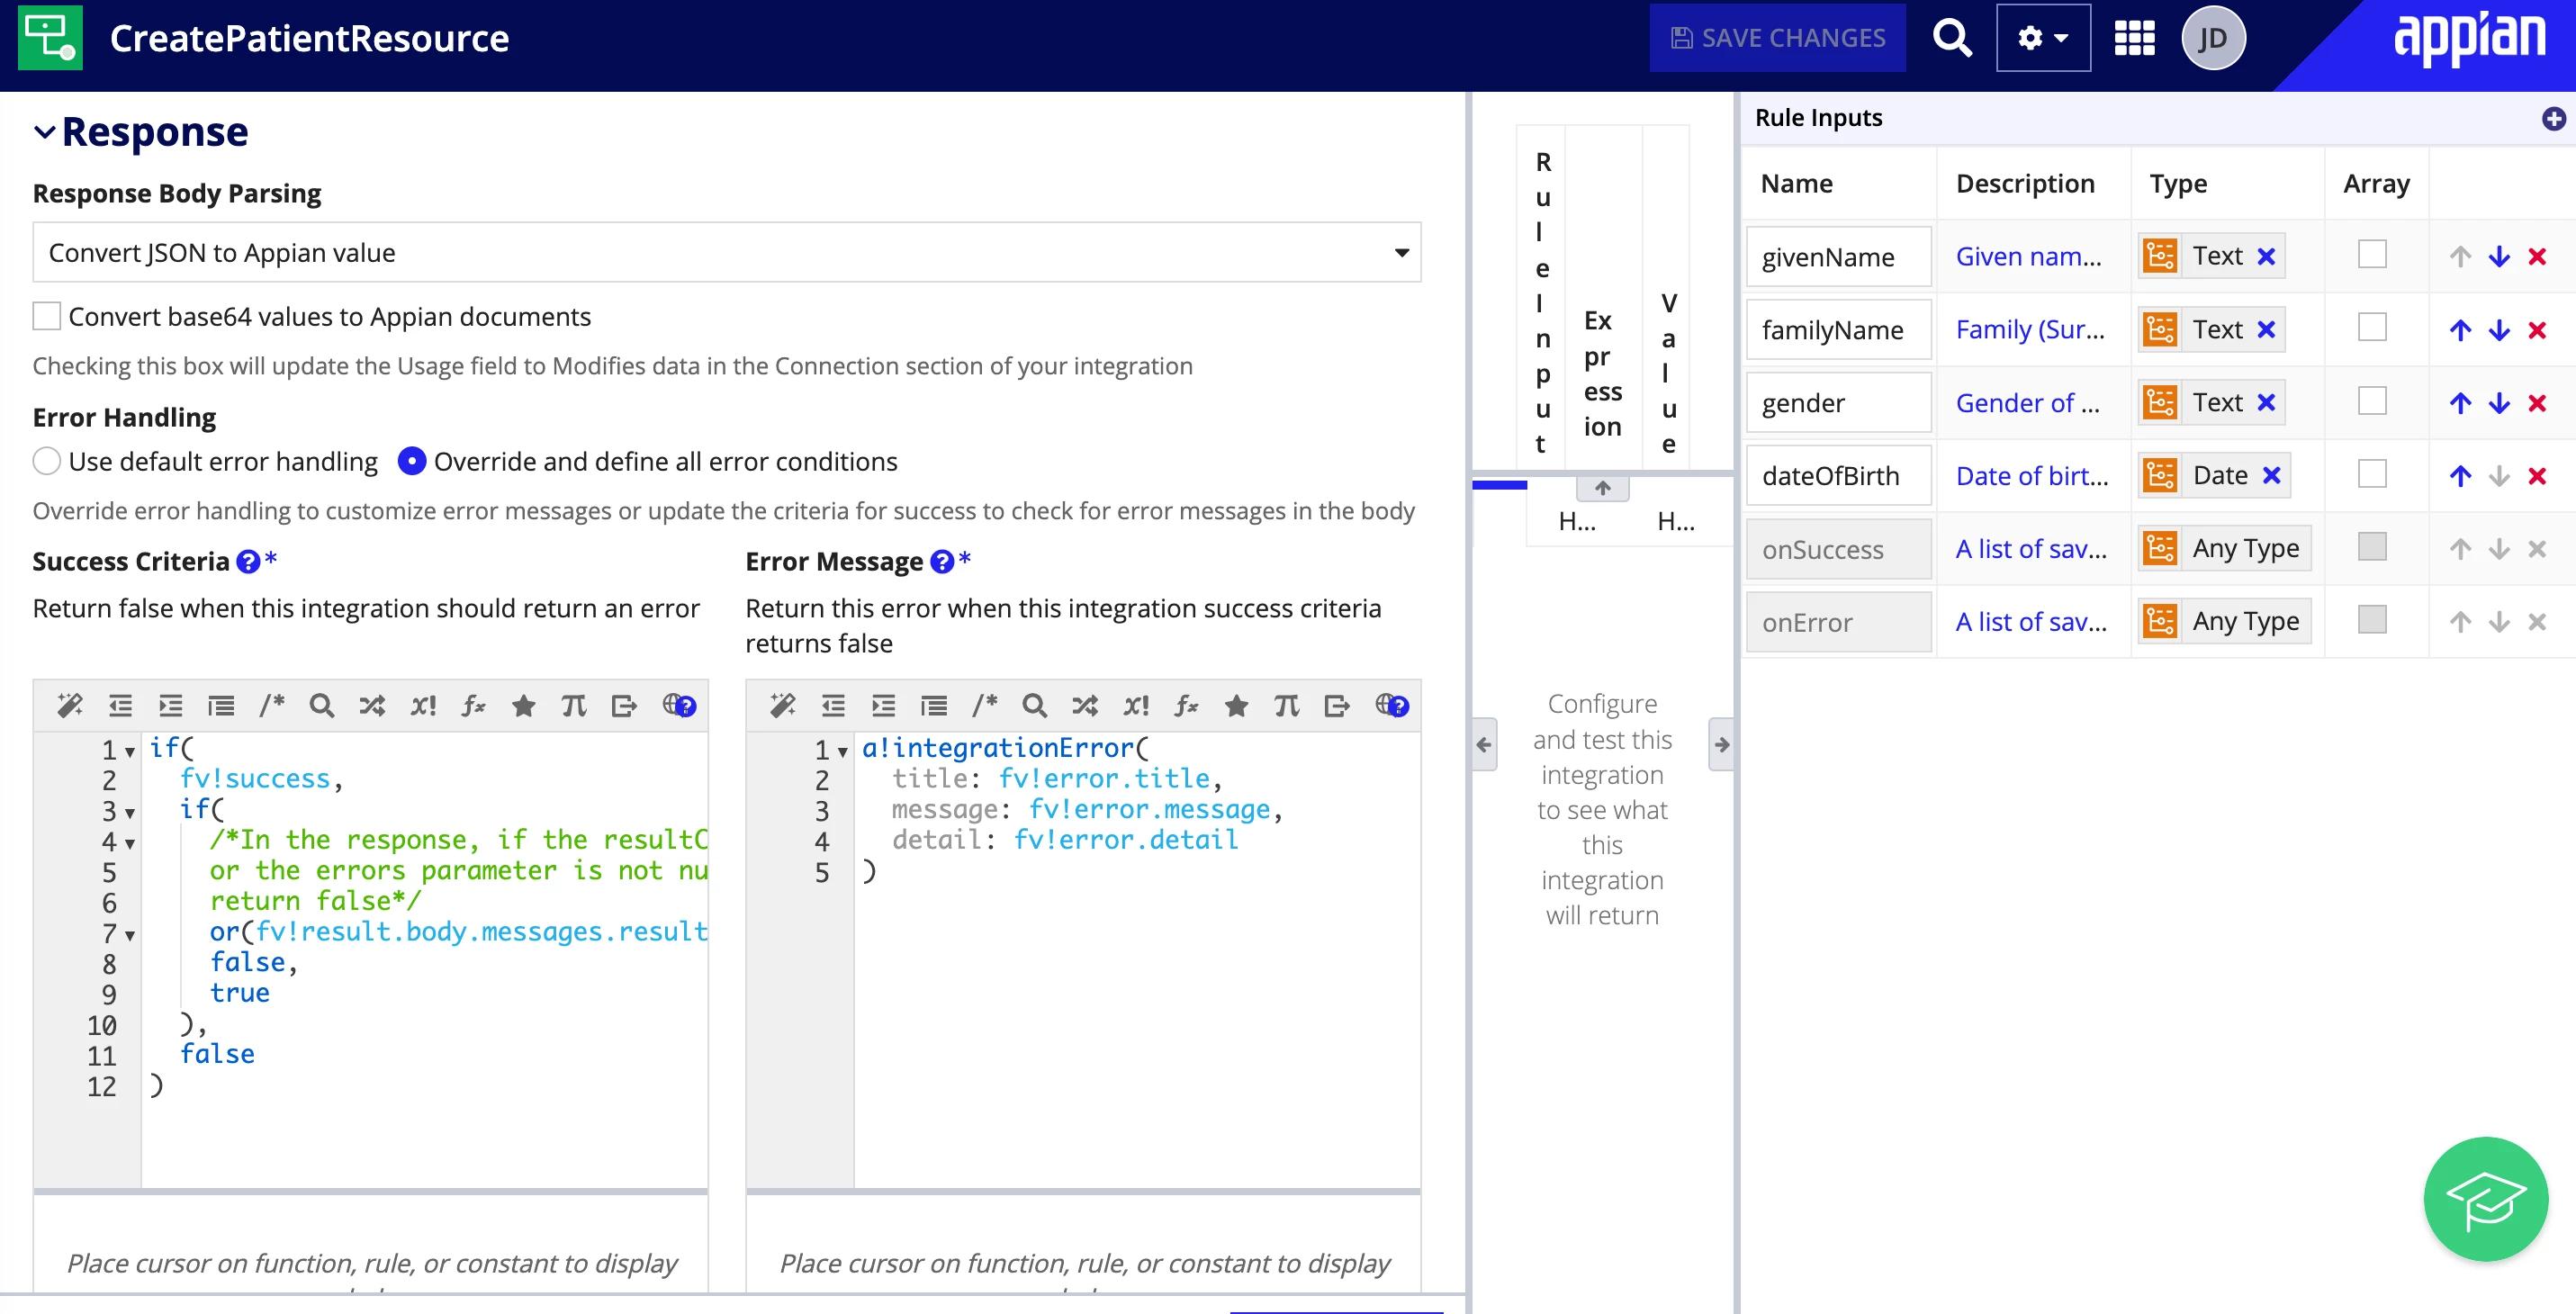Screen dimensions: 2576x1314
Task: Click x! icon in Error Message editor
Action: tap(1136, 706)
